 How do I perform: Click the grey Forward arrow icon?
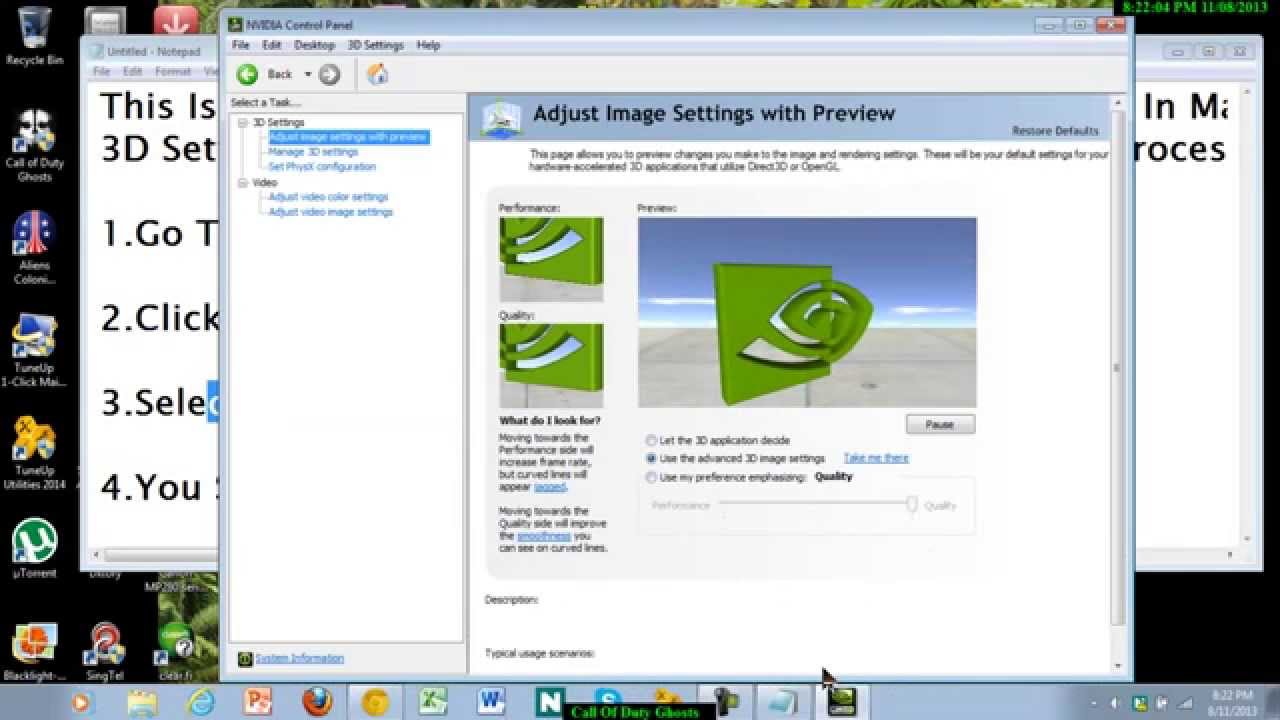329,74
